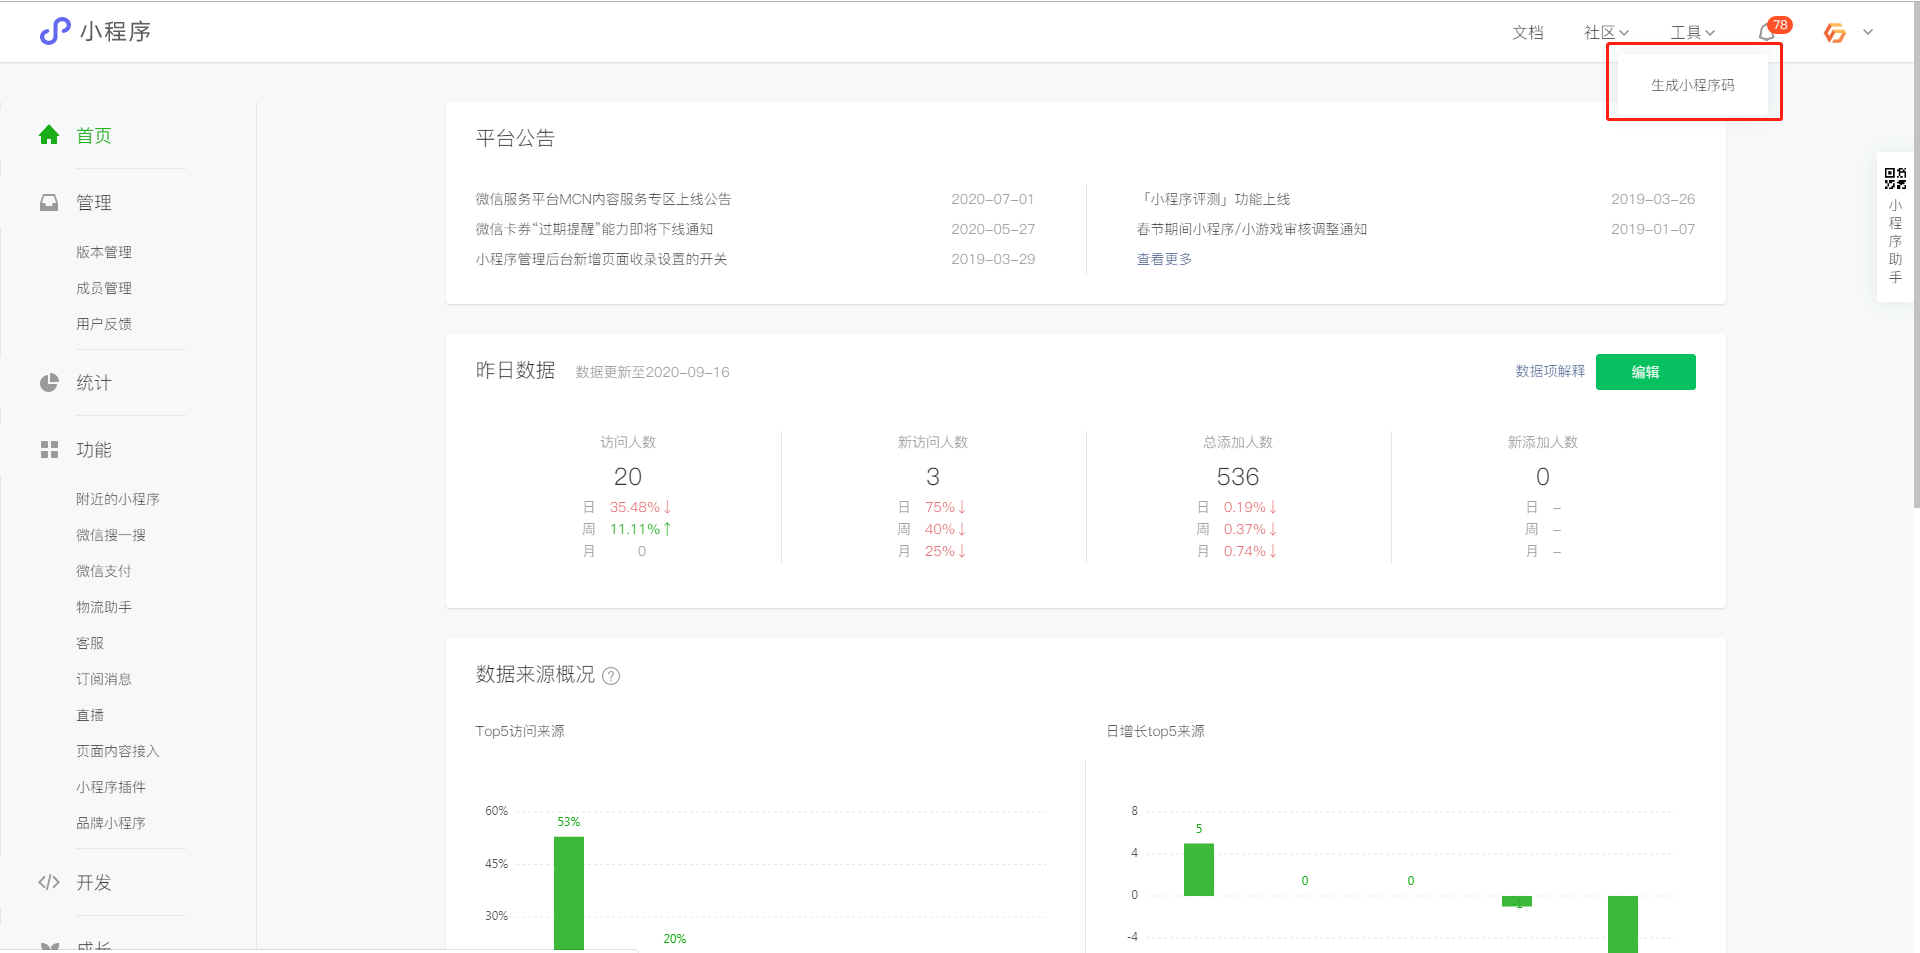1920x953 pixels.
Task: Open 物流助手 in the sidebar
Action: [x=104, y=607]
